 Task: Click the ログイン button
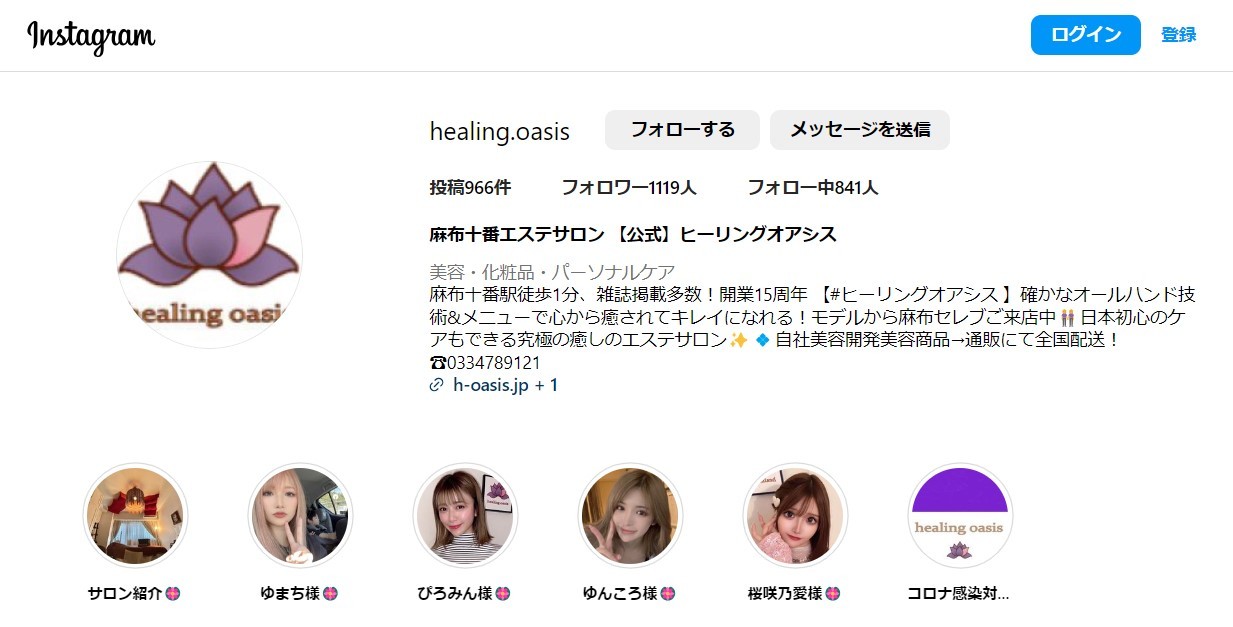[x=1086, y=35]
